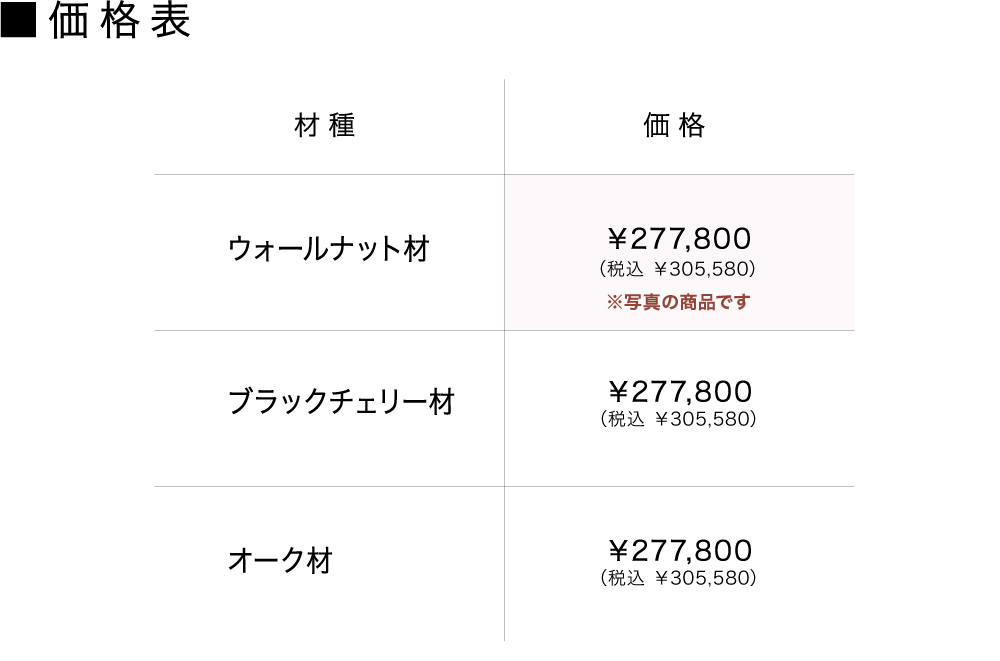Click the ウォールナット材 row label

coord(329,249)
